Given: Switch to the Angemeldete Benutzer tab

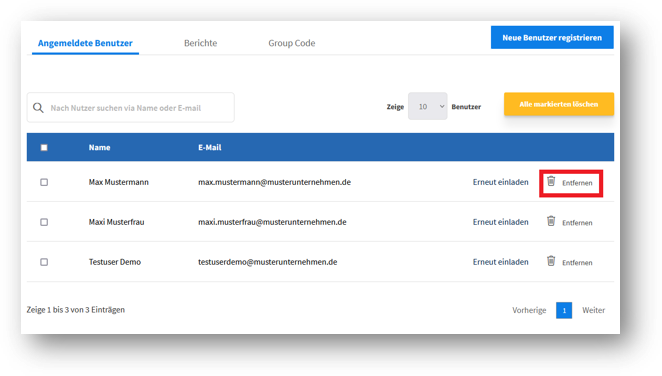Looking at the screenshot, I should click(x=85, y=43).
